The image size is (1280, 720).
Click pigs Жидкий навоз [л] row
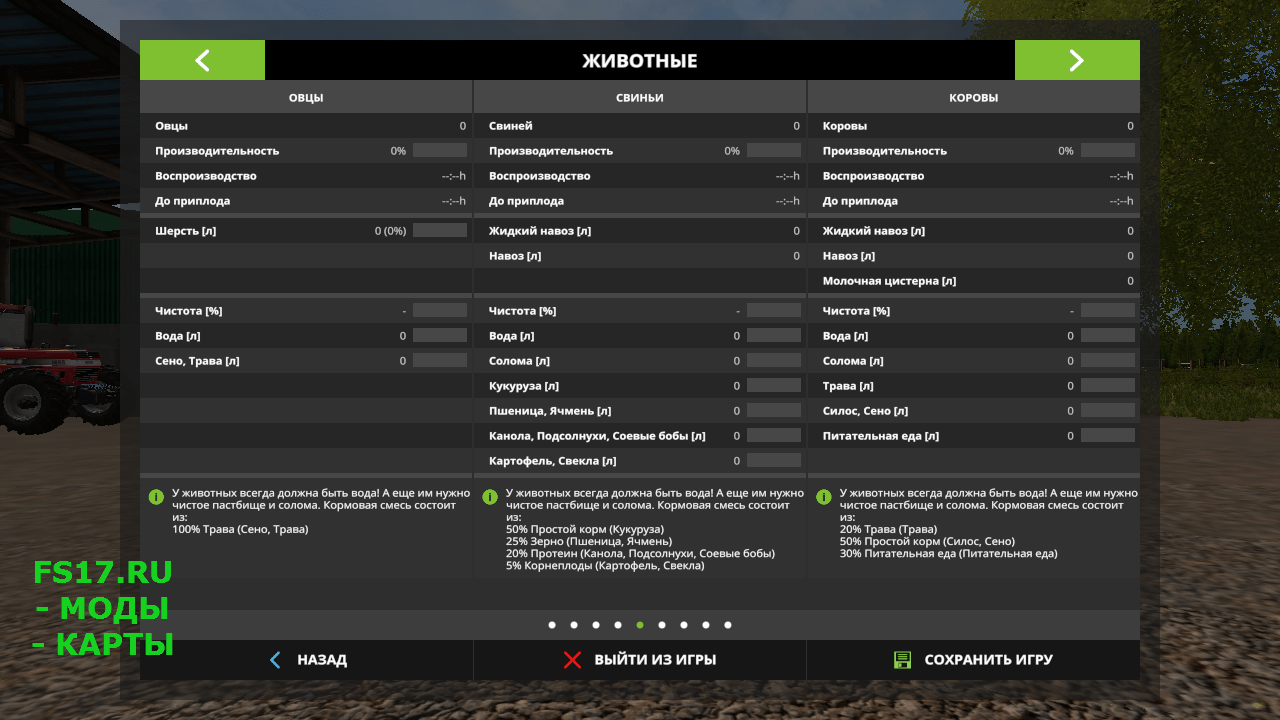click(x=640, y=231)
